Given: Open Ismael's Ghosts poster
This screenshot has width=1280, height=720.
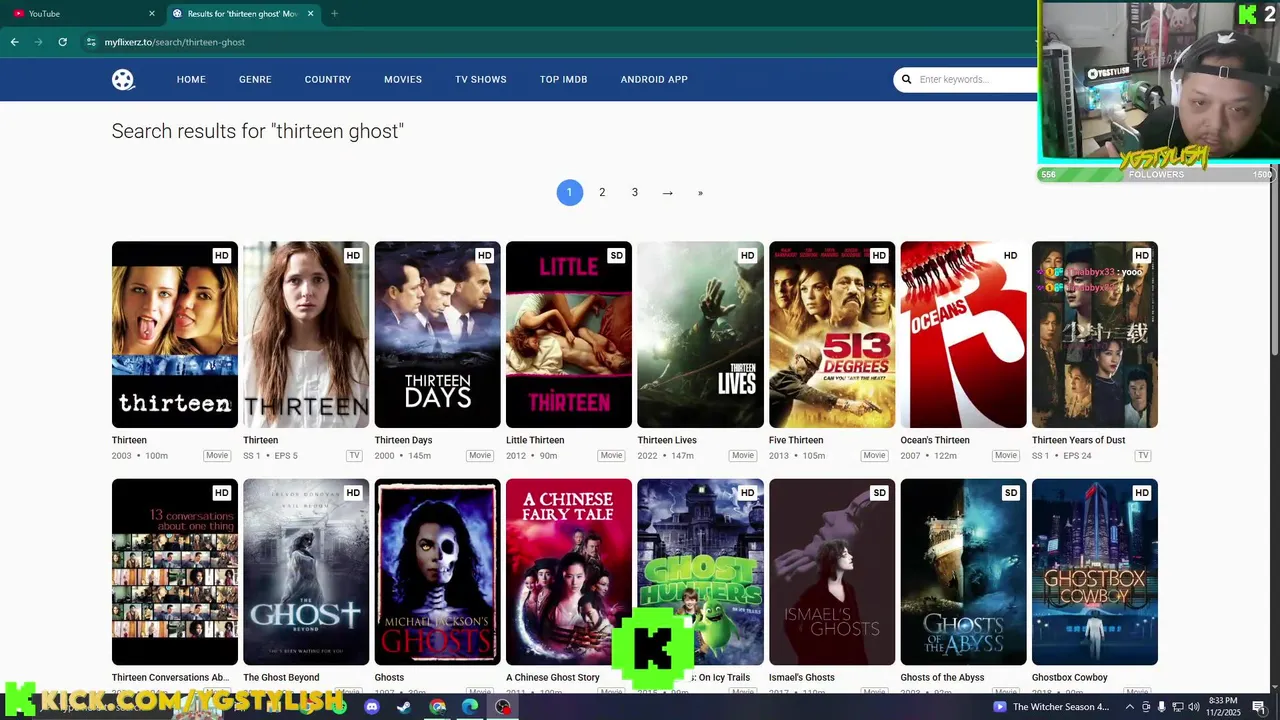Looking at the screenshot, I should pos(832,572).
